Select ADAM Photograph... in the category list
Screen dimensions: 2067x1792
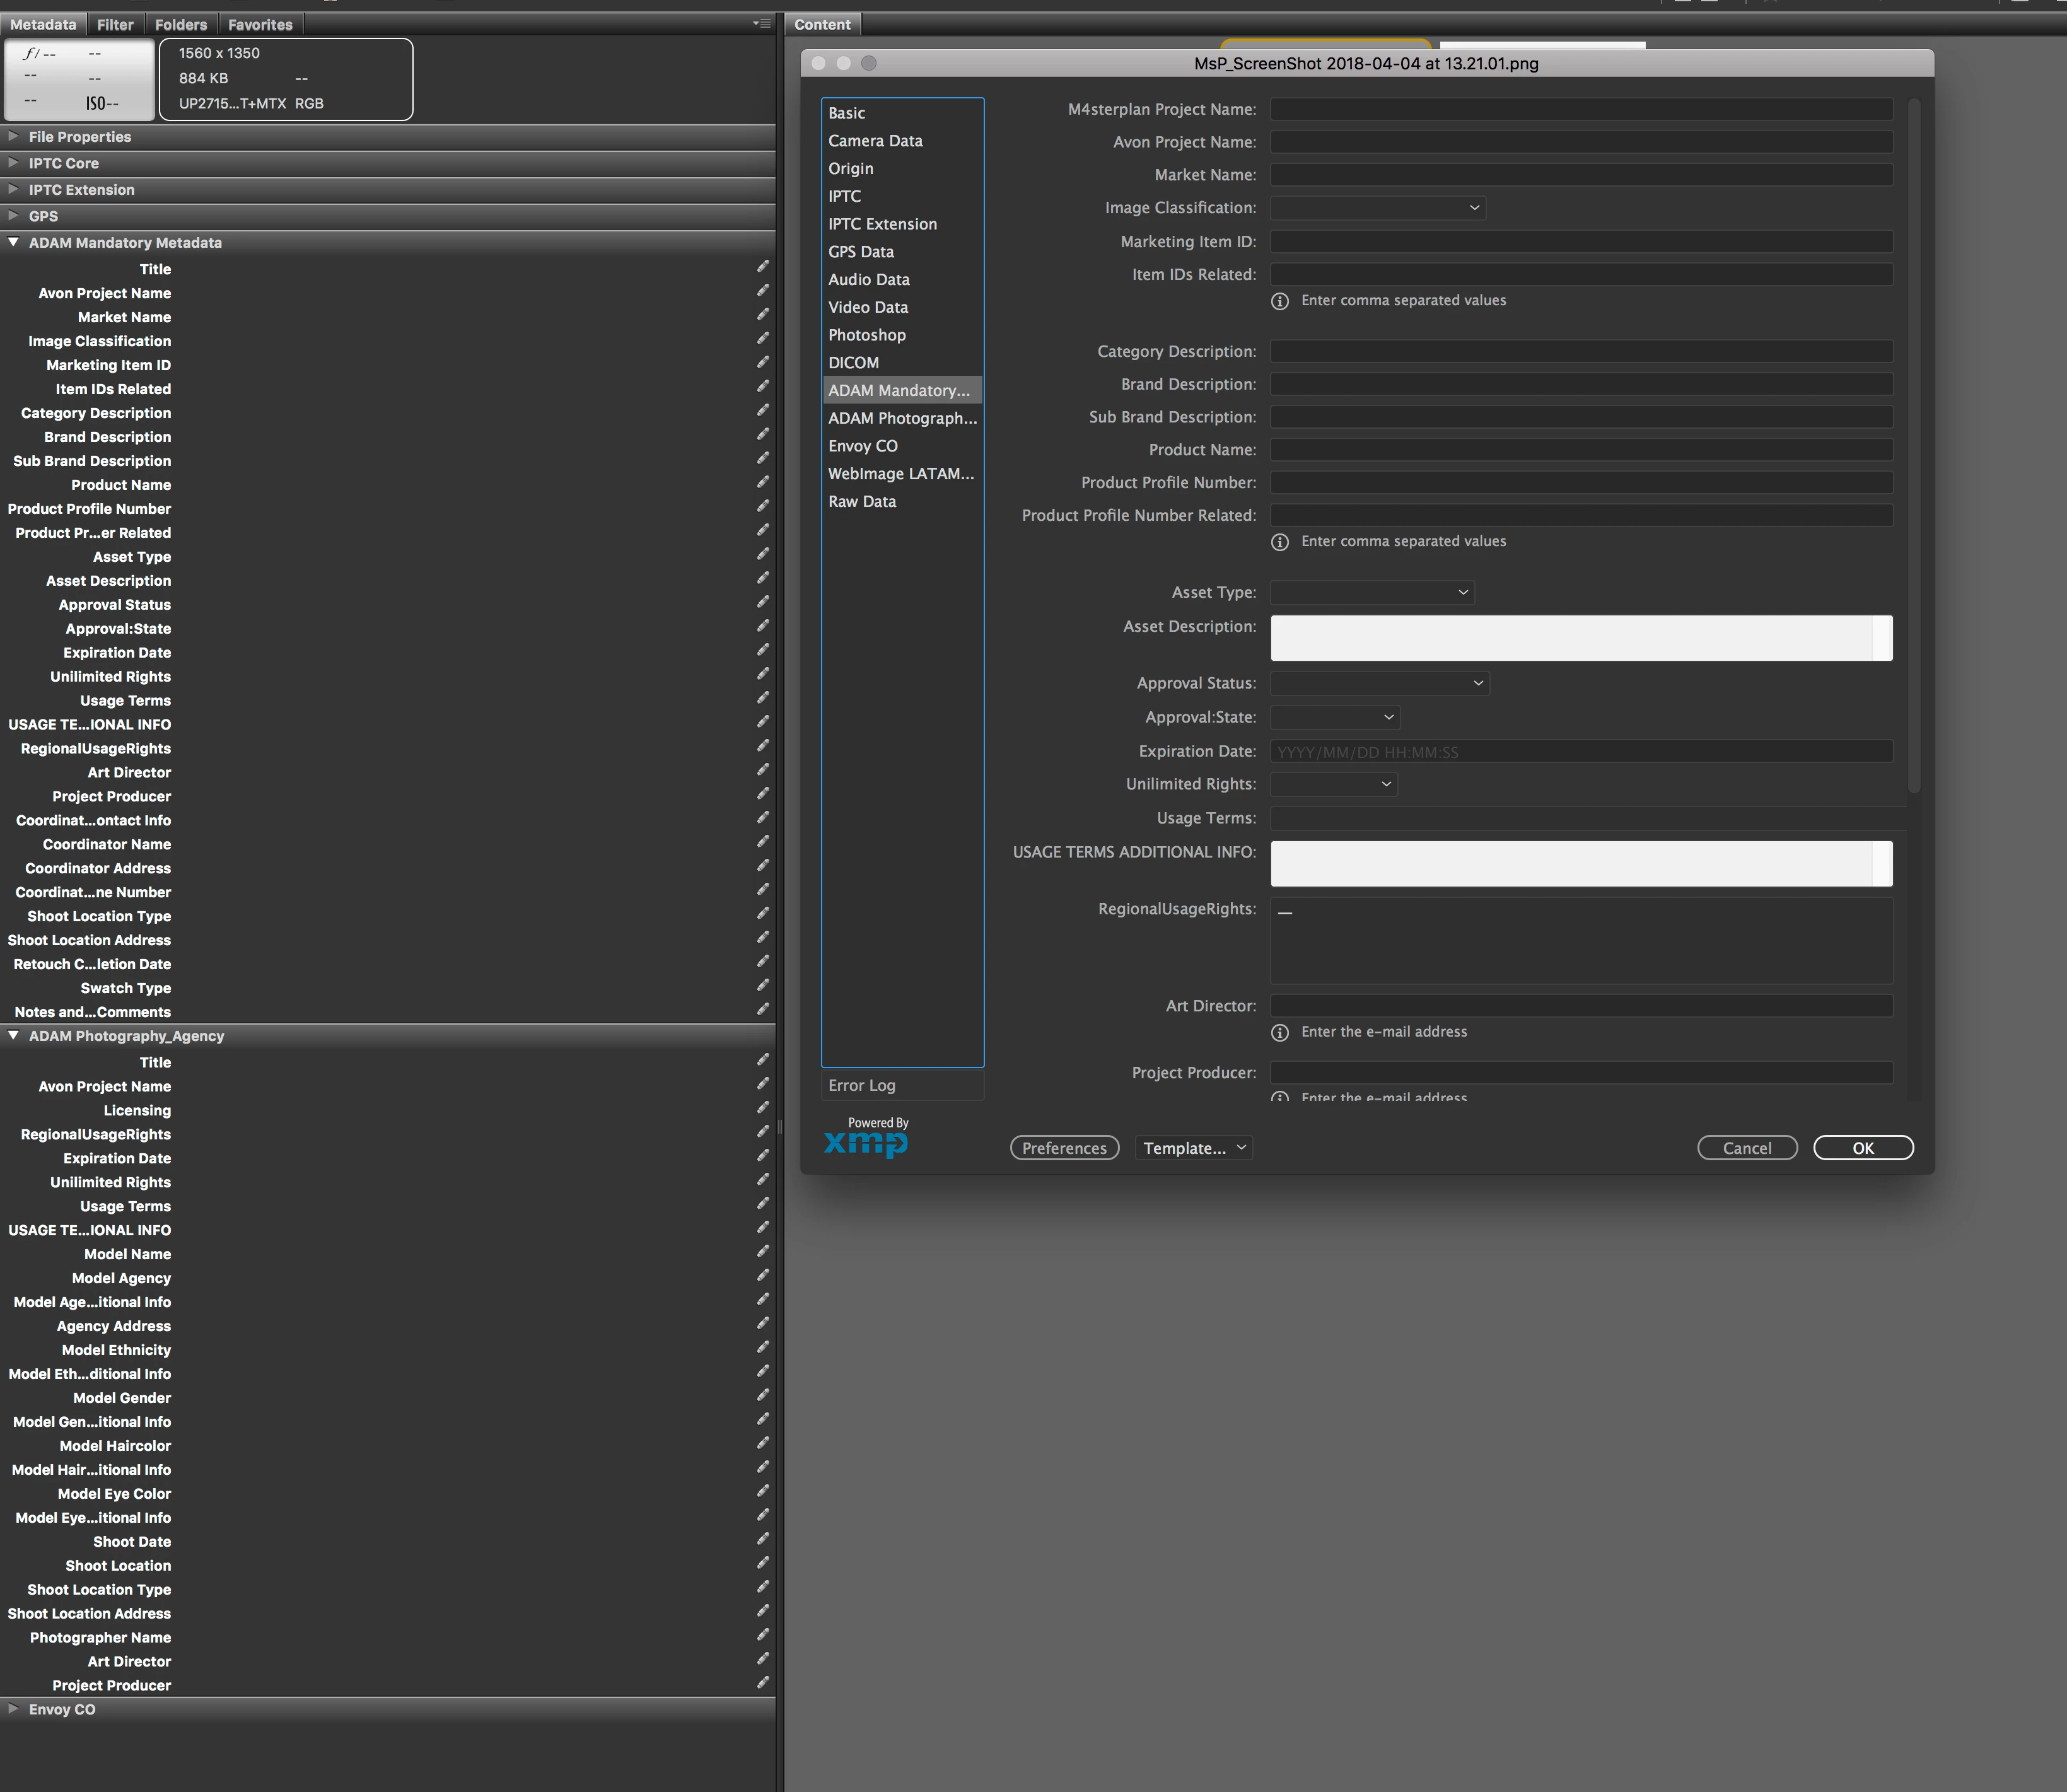click(902, 418)
